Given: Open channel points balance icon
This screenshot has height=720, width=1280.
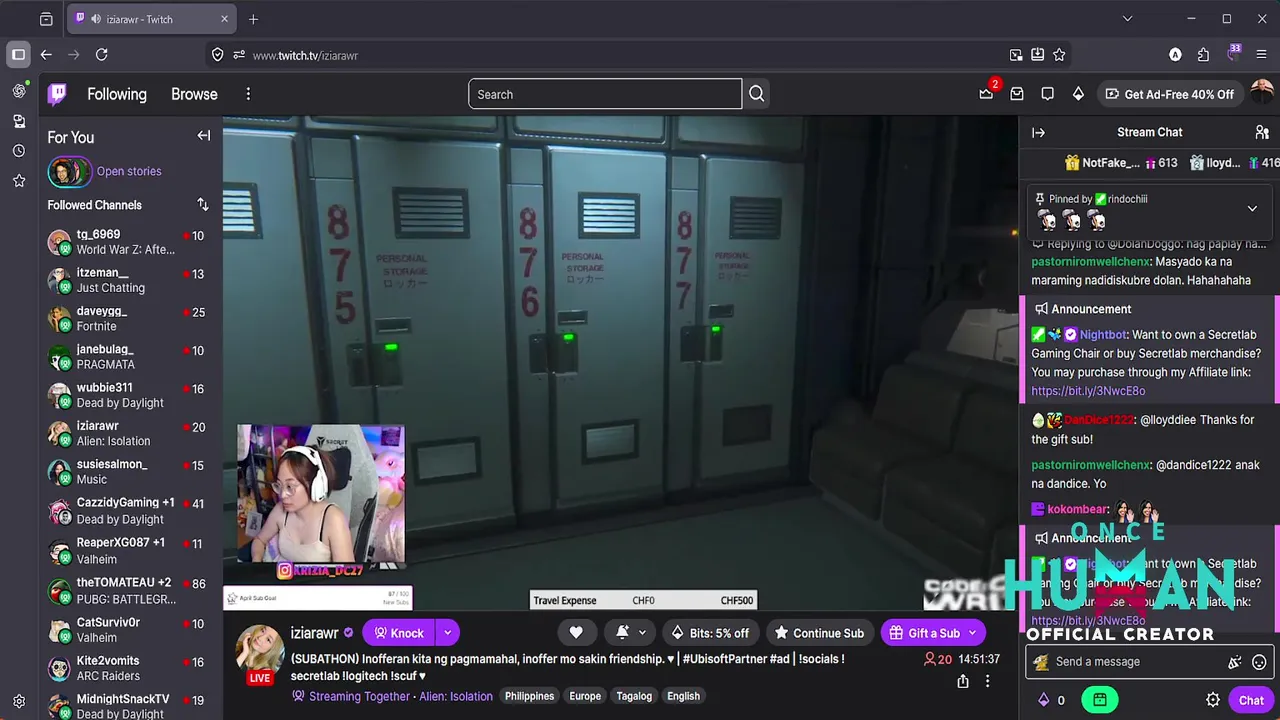Looking at the screenshot, I should point(1051,700).
